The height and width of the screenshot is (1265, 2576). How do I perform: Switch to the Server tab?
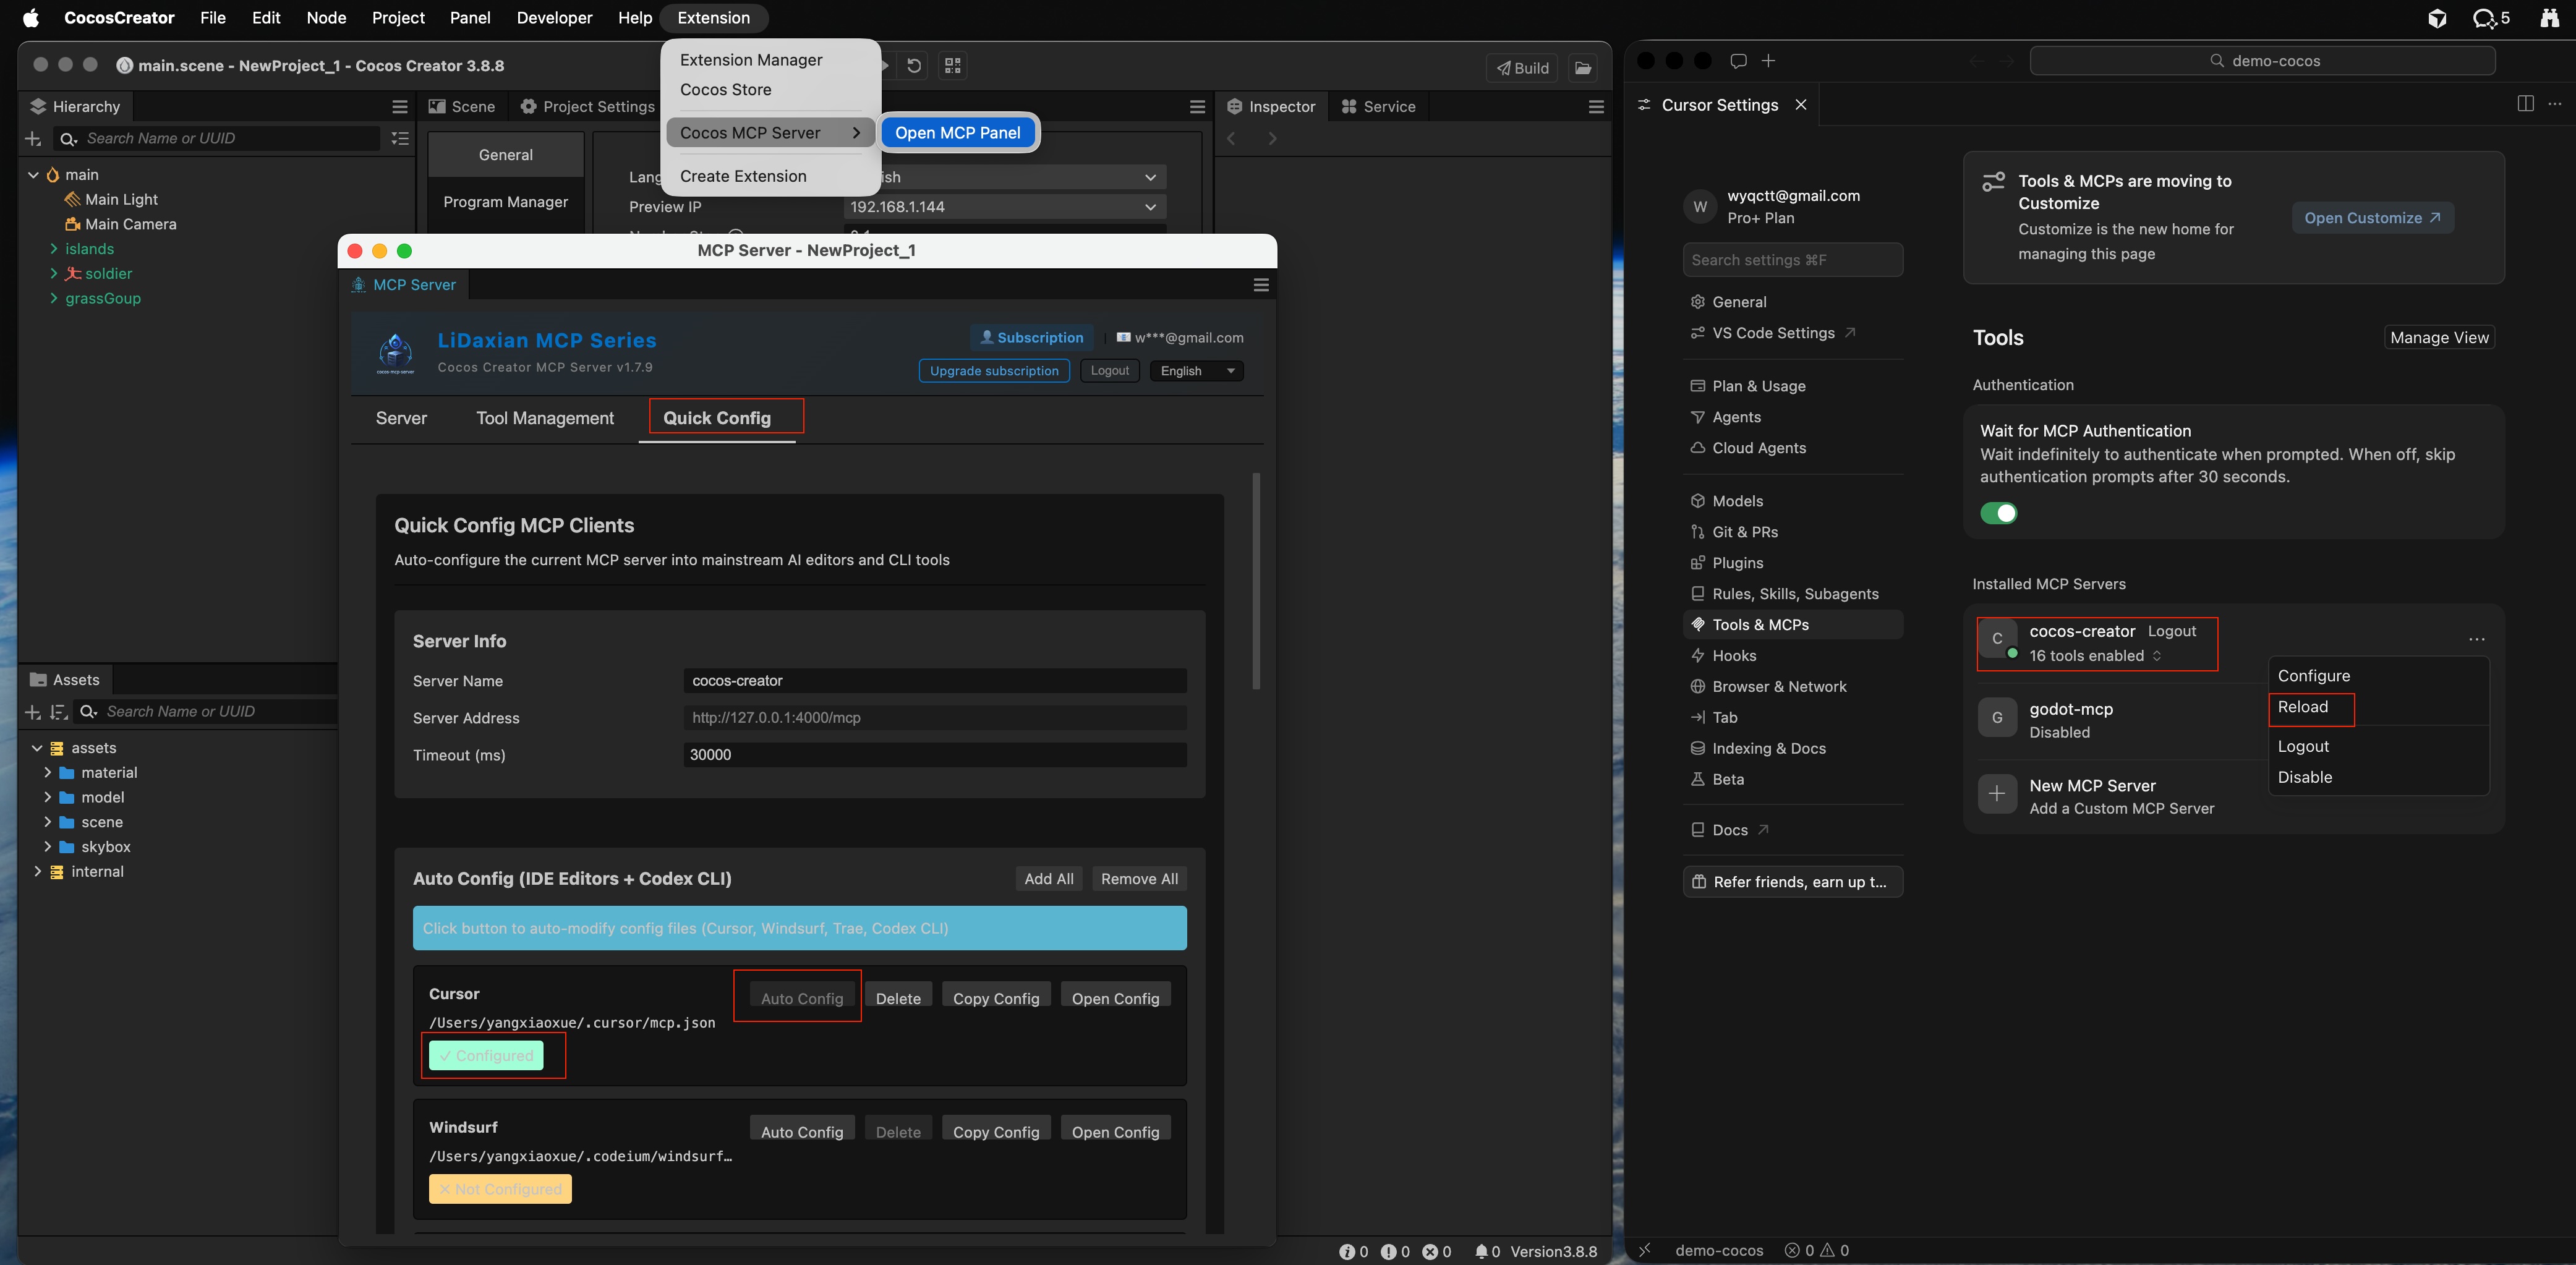401,418
